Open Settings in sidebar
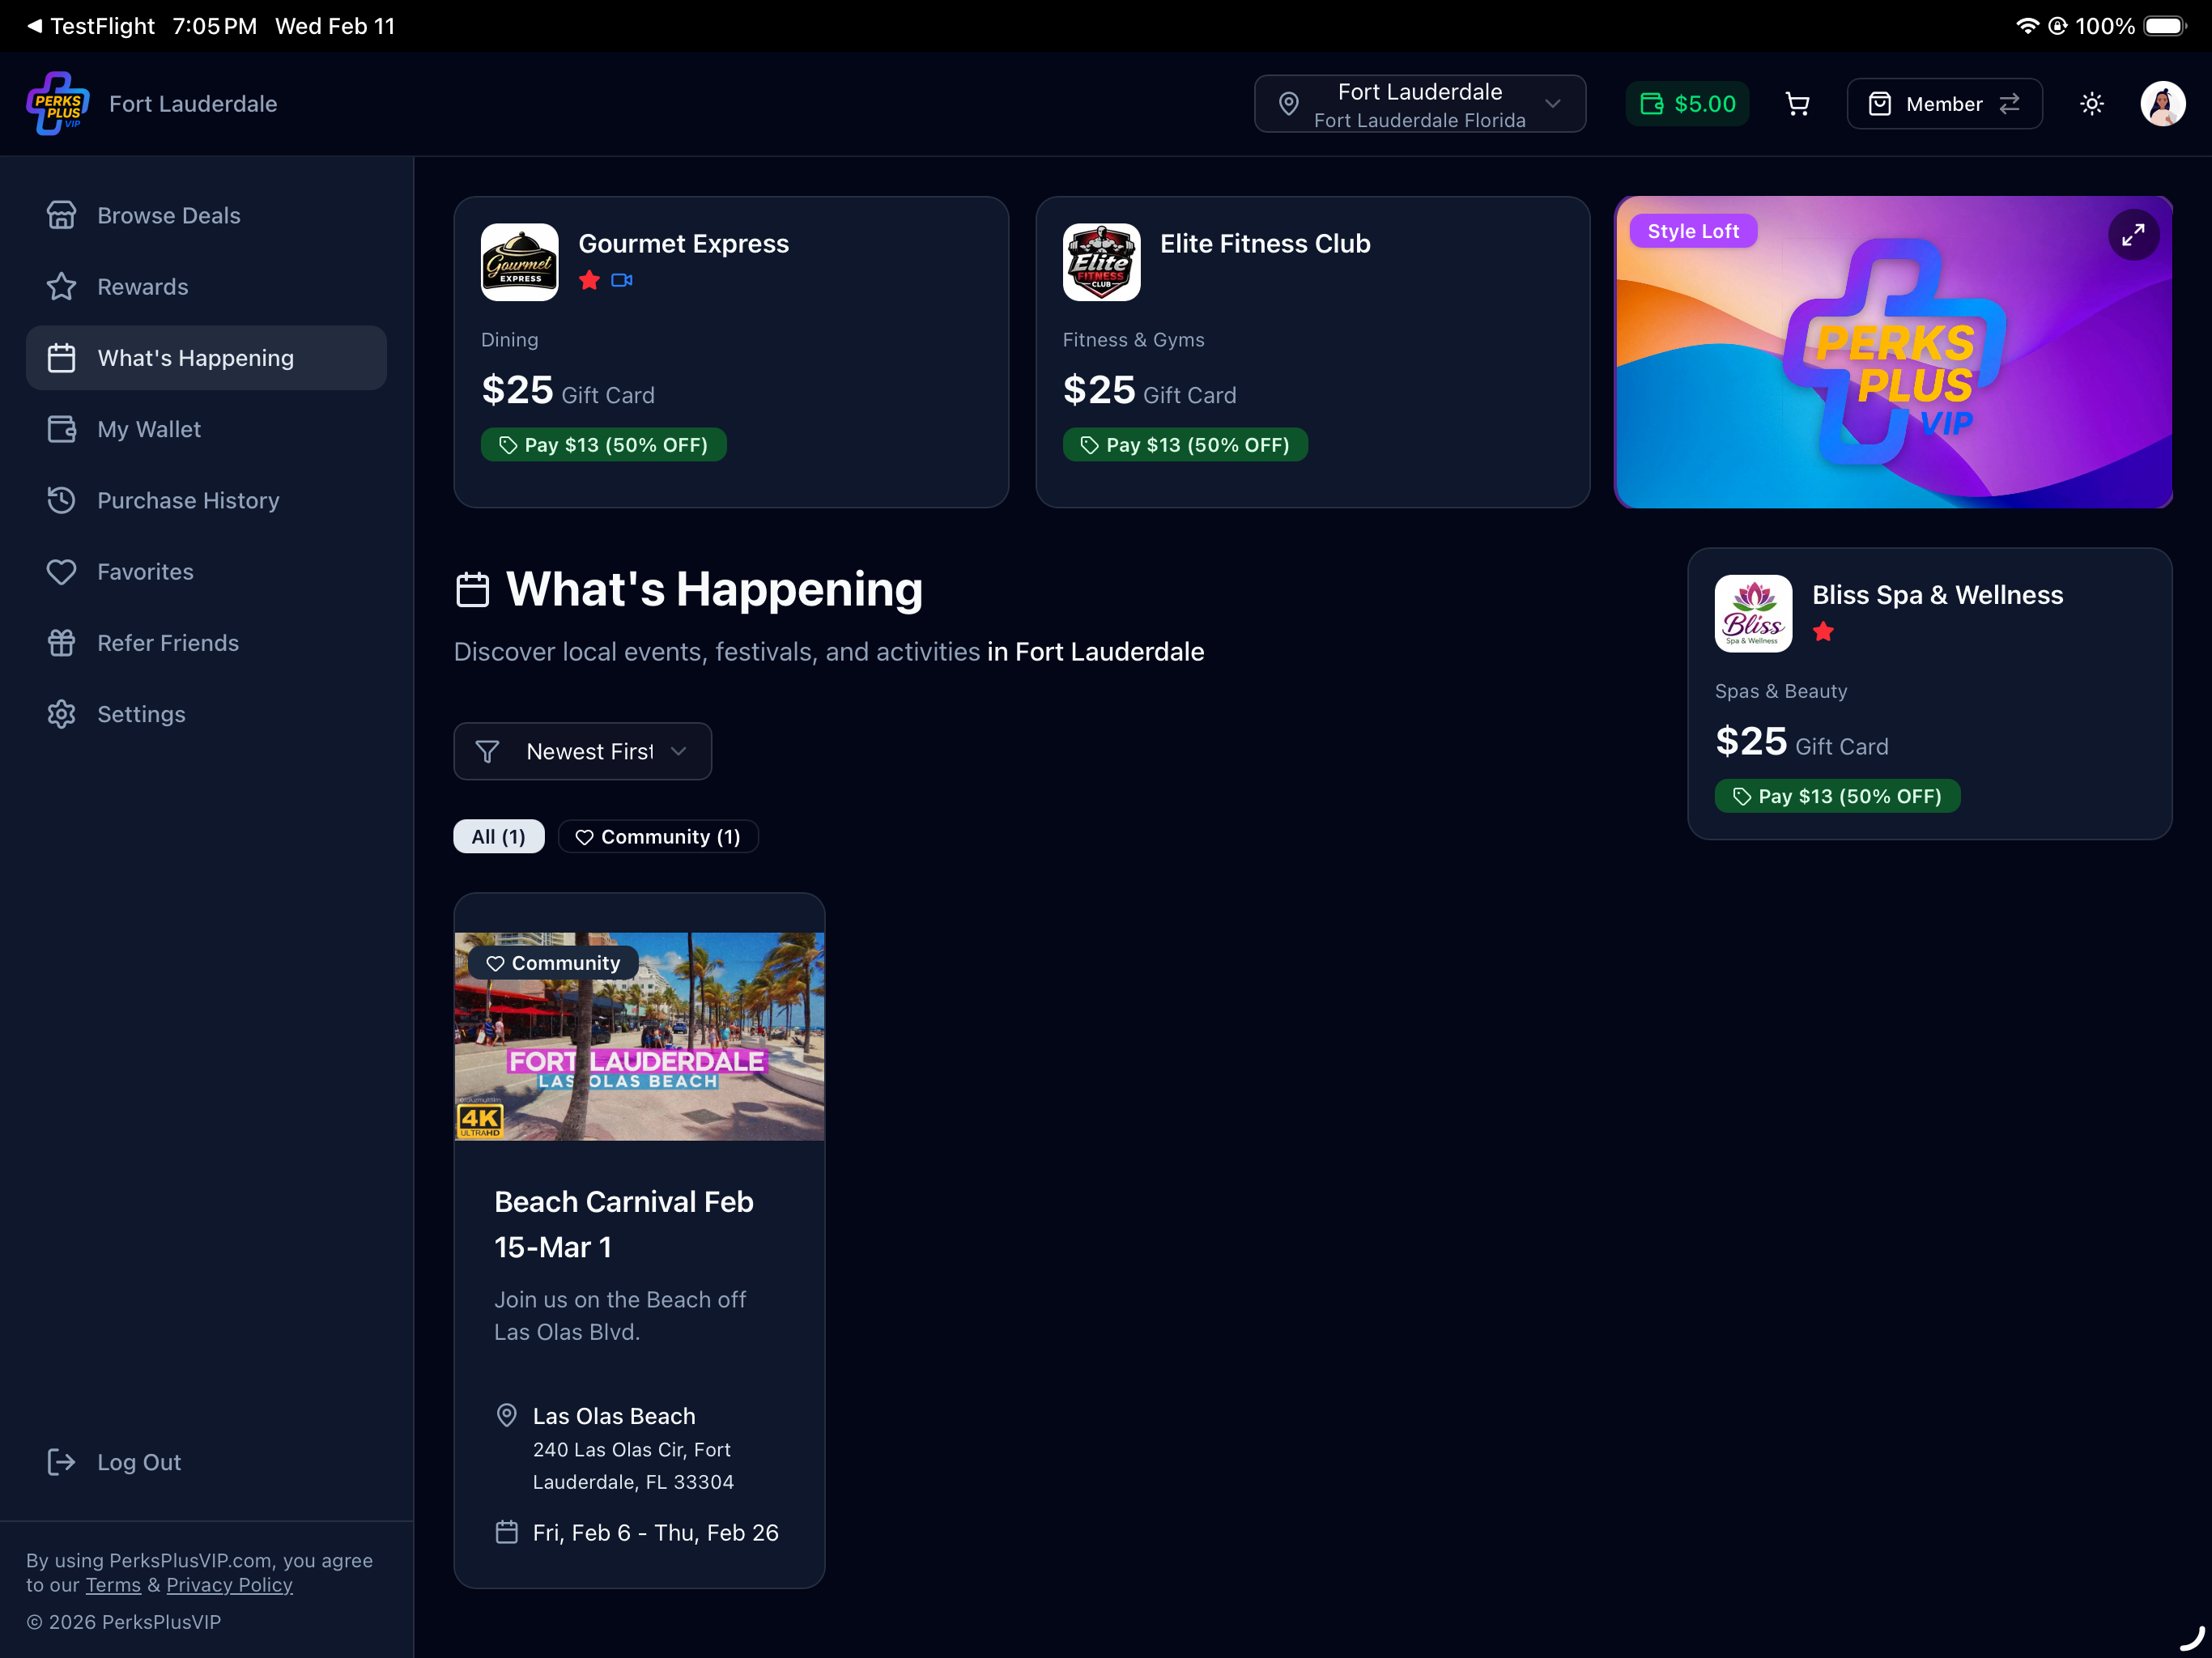The height and width of the screenshot is (1658, 2212). (x=206, y=714)
